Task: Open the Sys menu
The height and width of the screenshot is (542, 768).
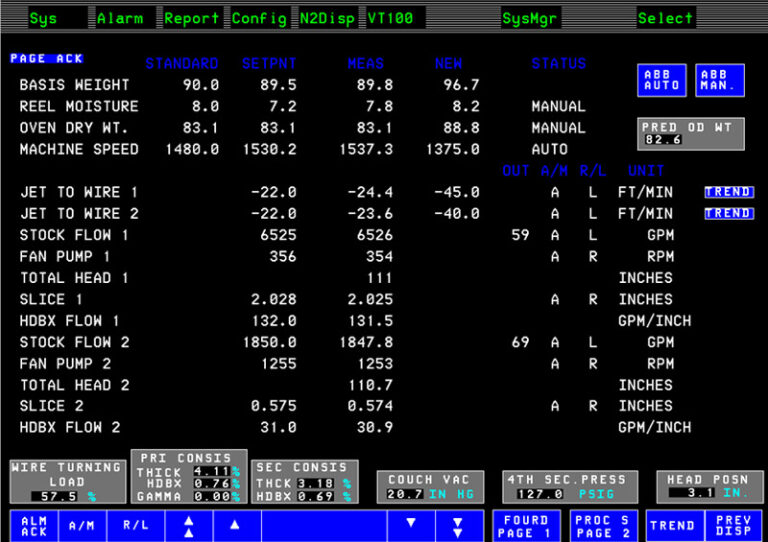Action: [x=43, y=18]
